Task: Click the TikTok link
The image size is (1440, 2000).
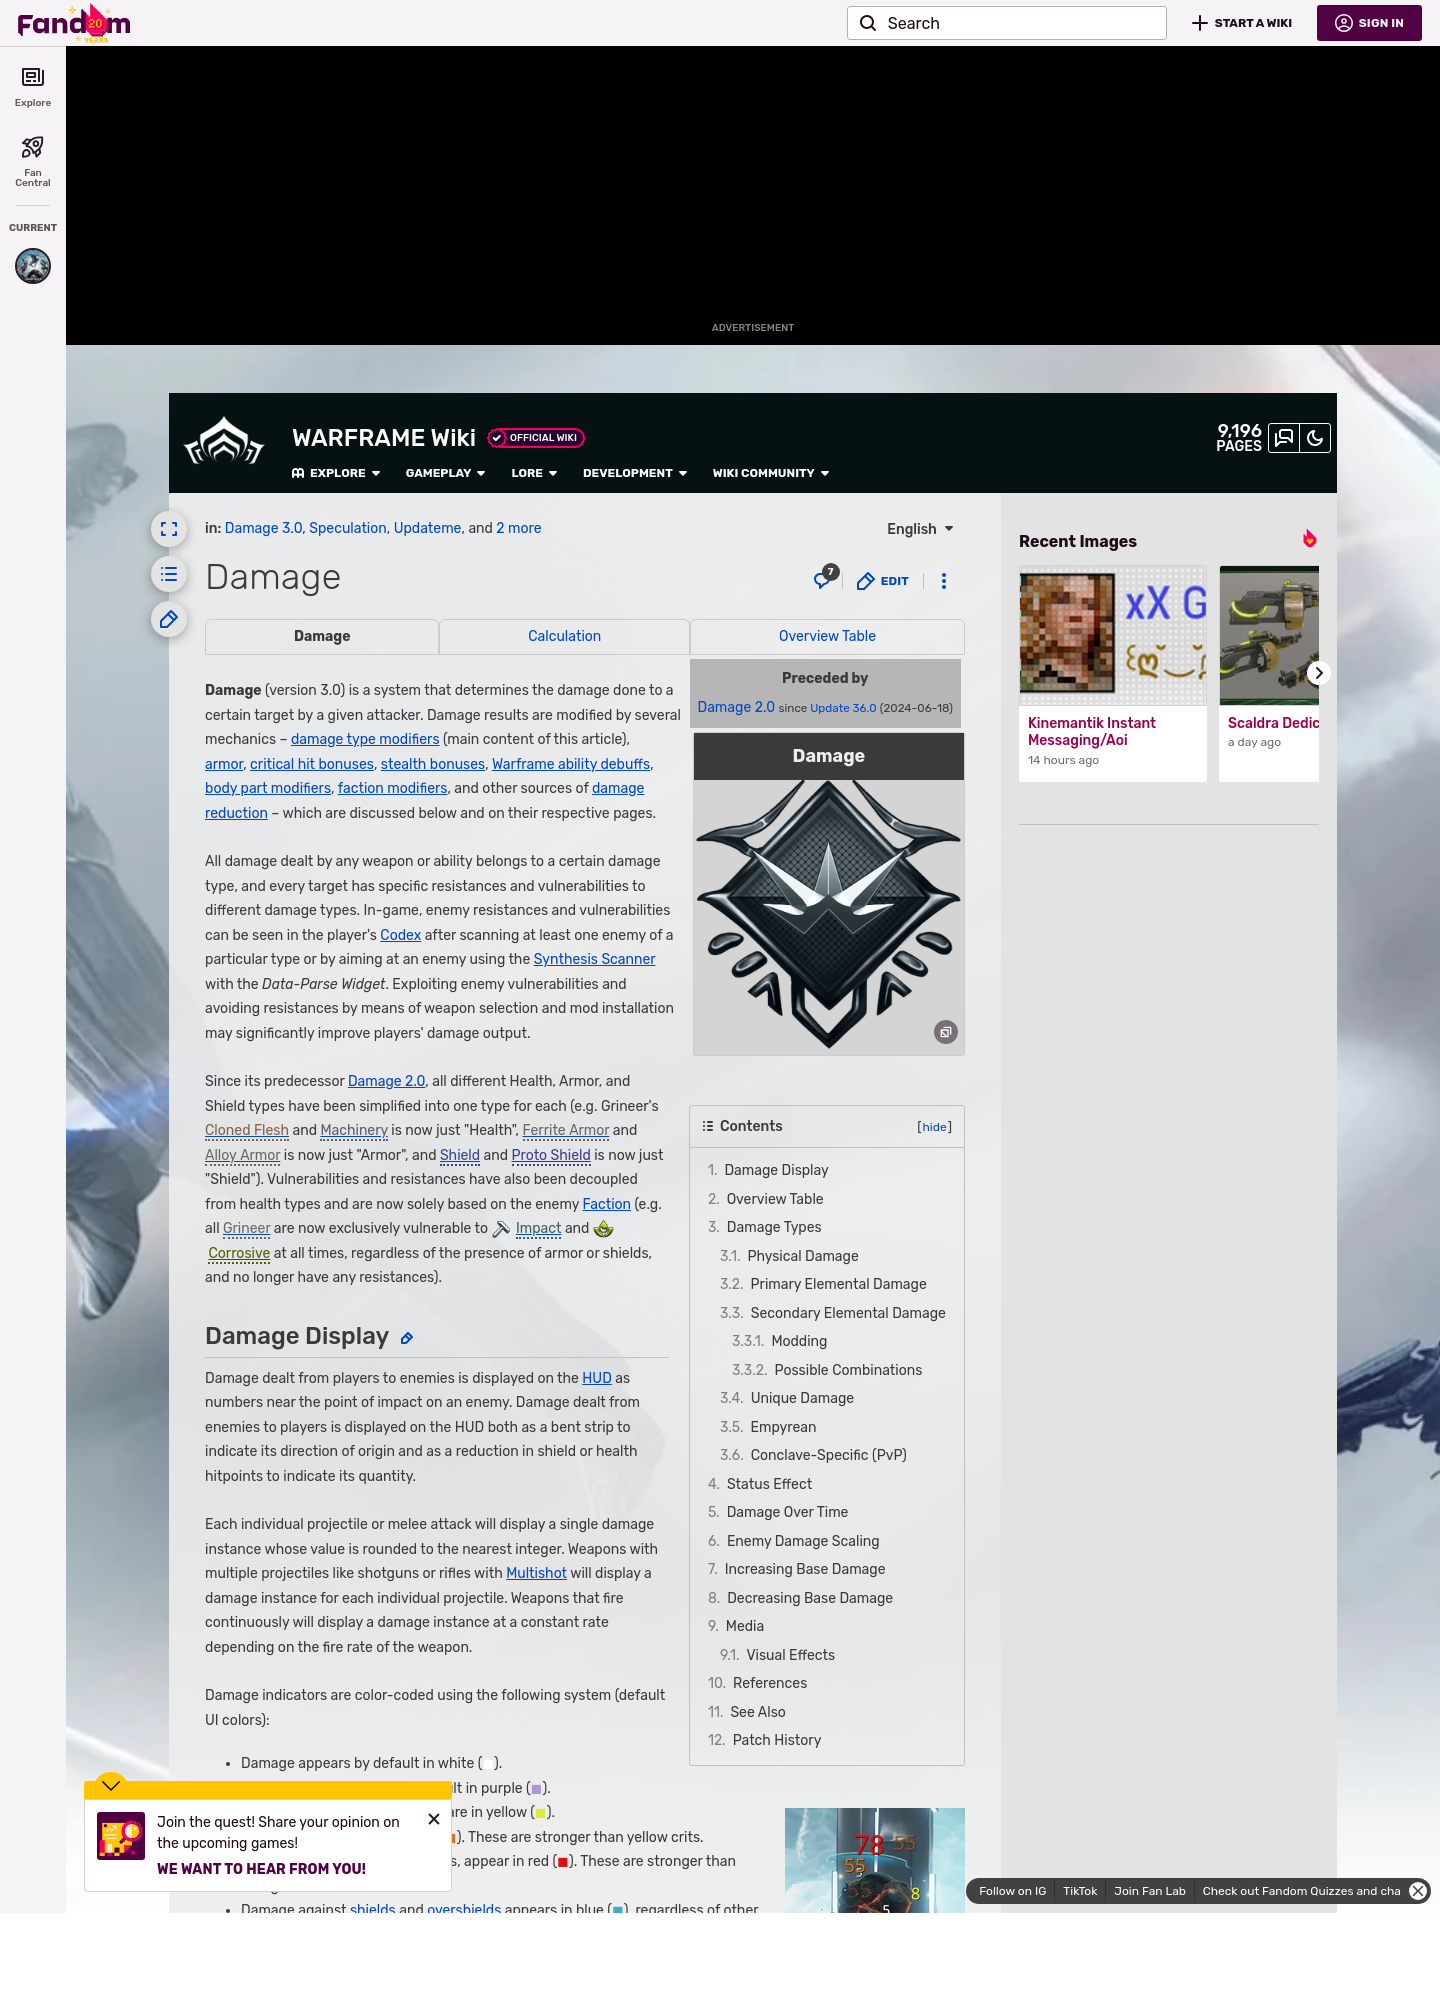Action: pyautogui.click(x=1080, y=1891)
